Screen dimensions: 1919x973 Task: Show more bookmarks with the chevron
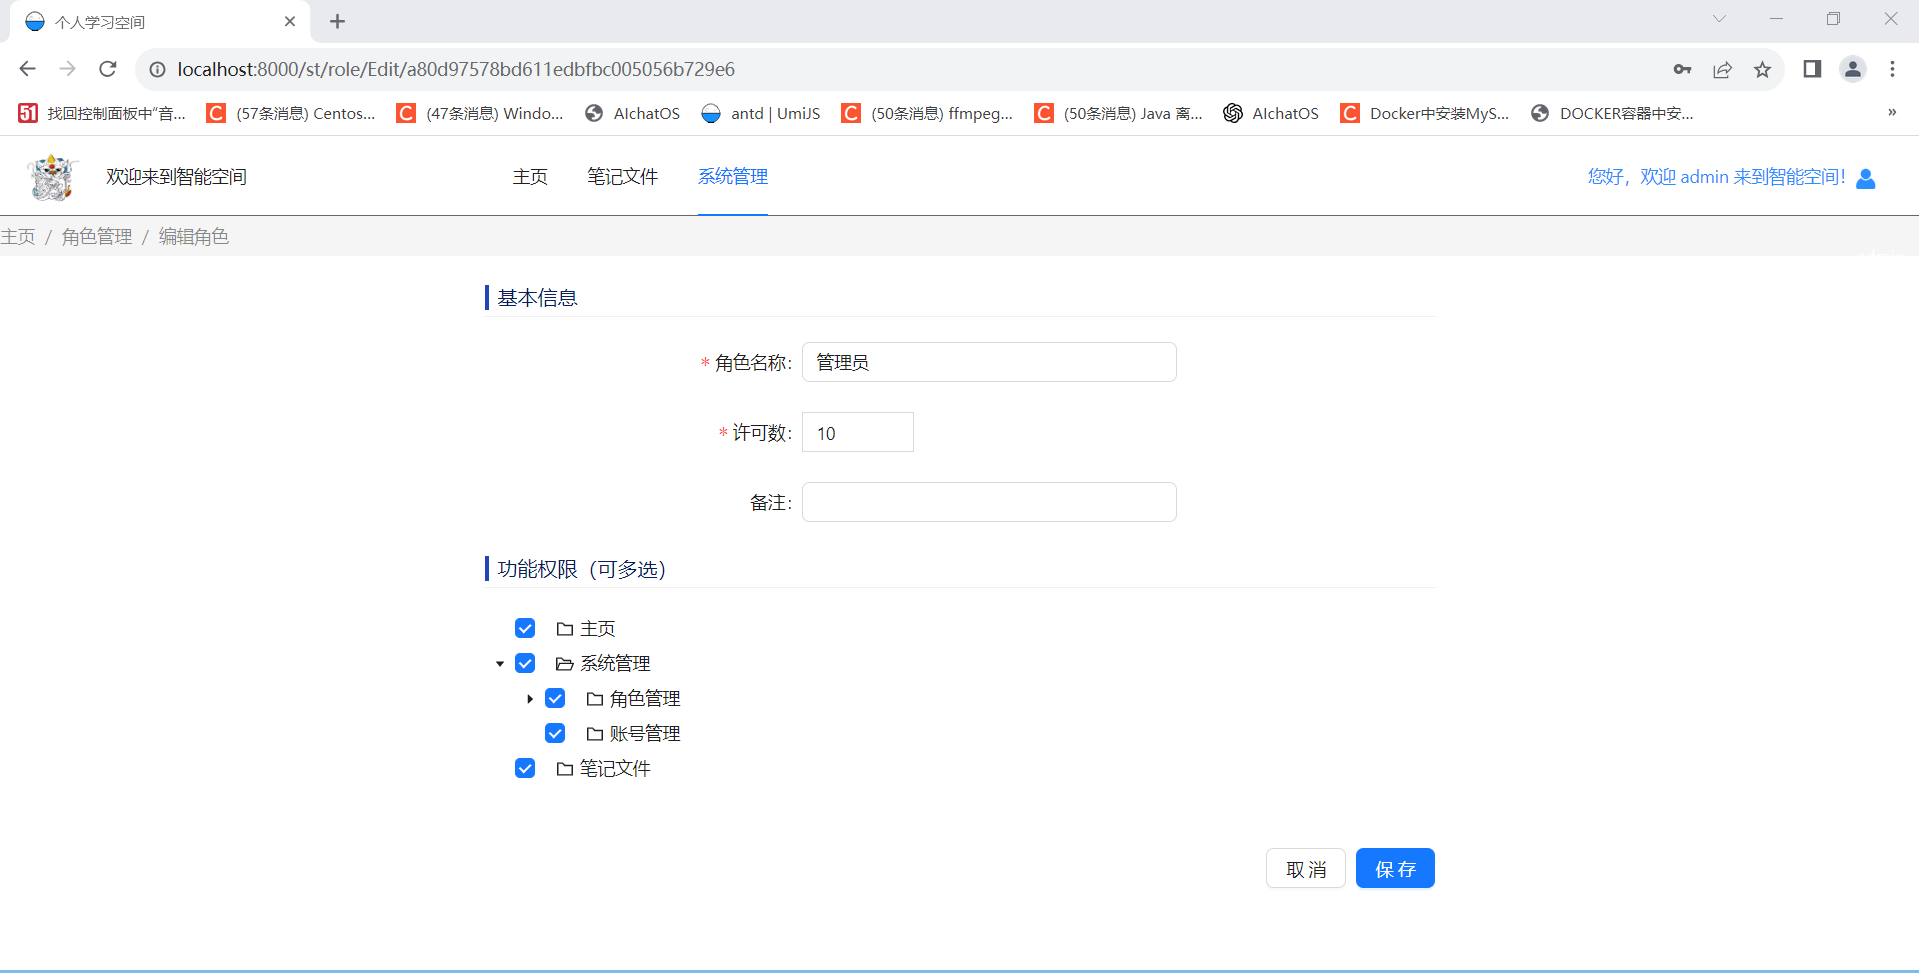point(1892,112)
